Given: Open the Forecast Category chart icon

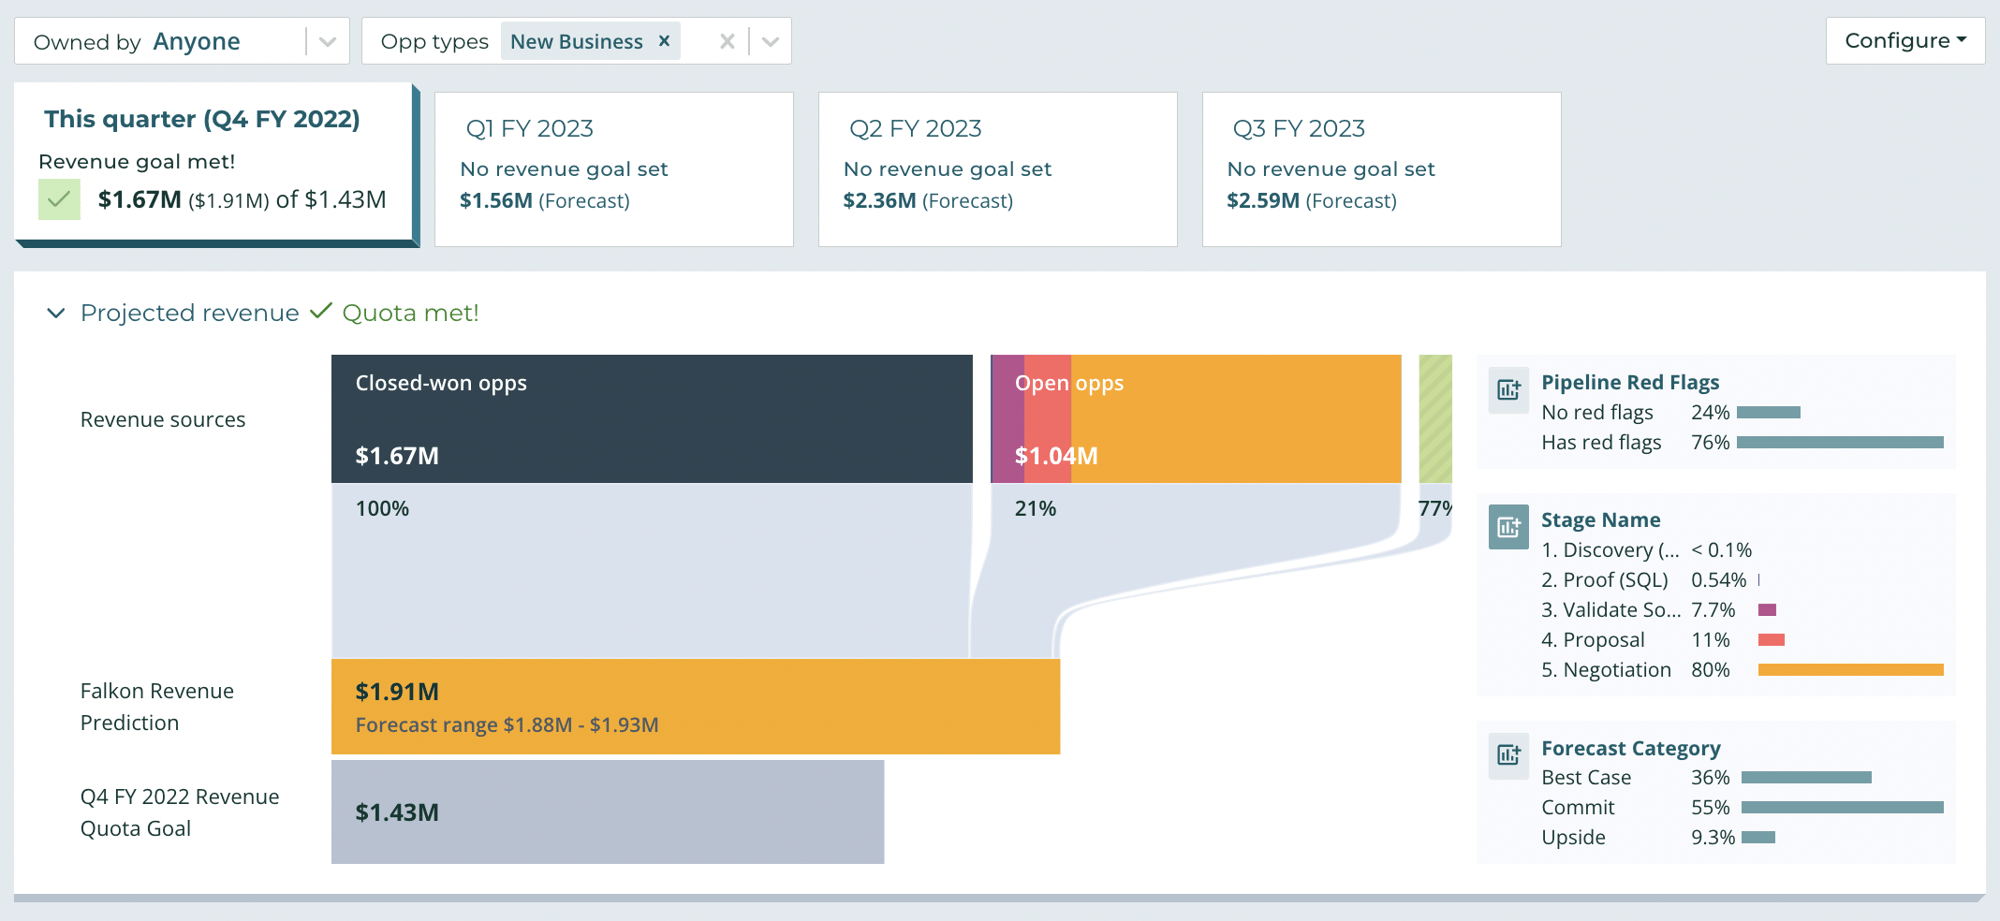Looking at the screenshot, I should pos(1508,755).
